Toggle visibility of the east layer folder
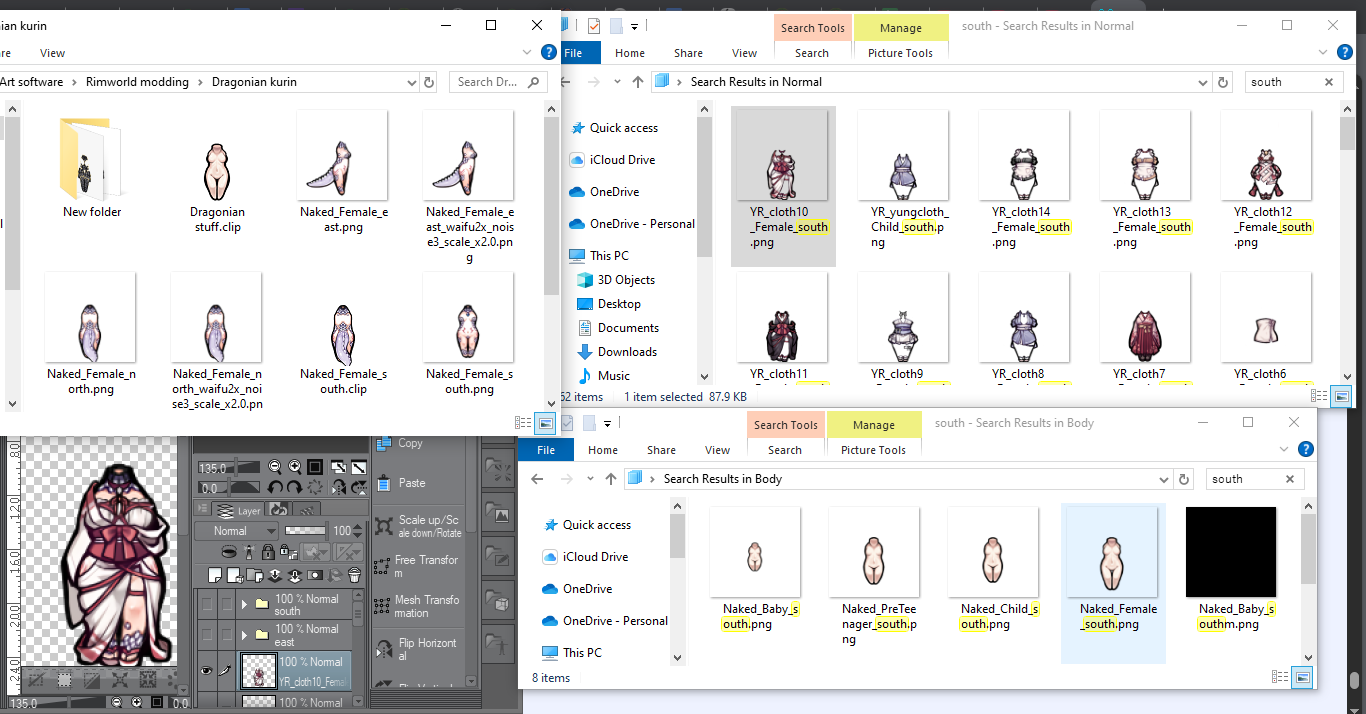1366x714 pixels. (x=206, y=636)
